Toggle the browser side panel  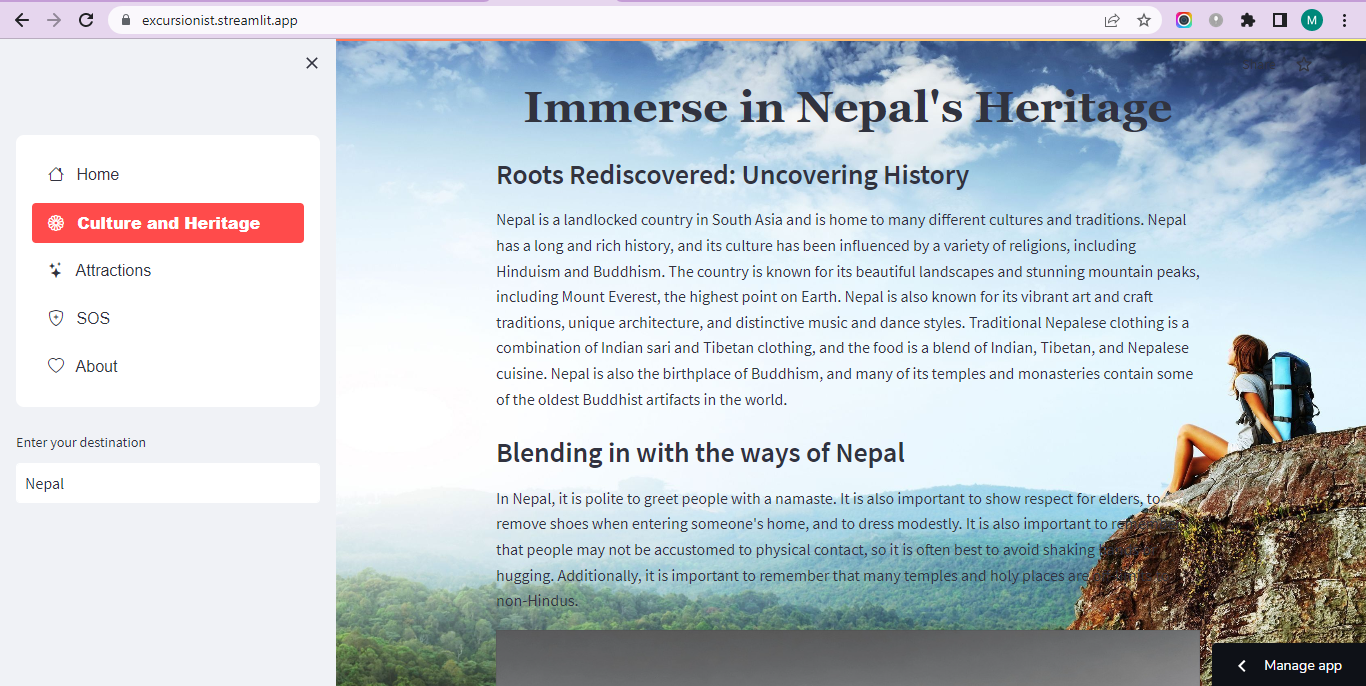point(1279,20)
